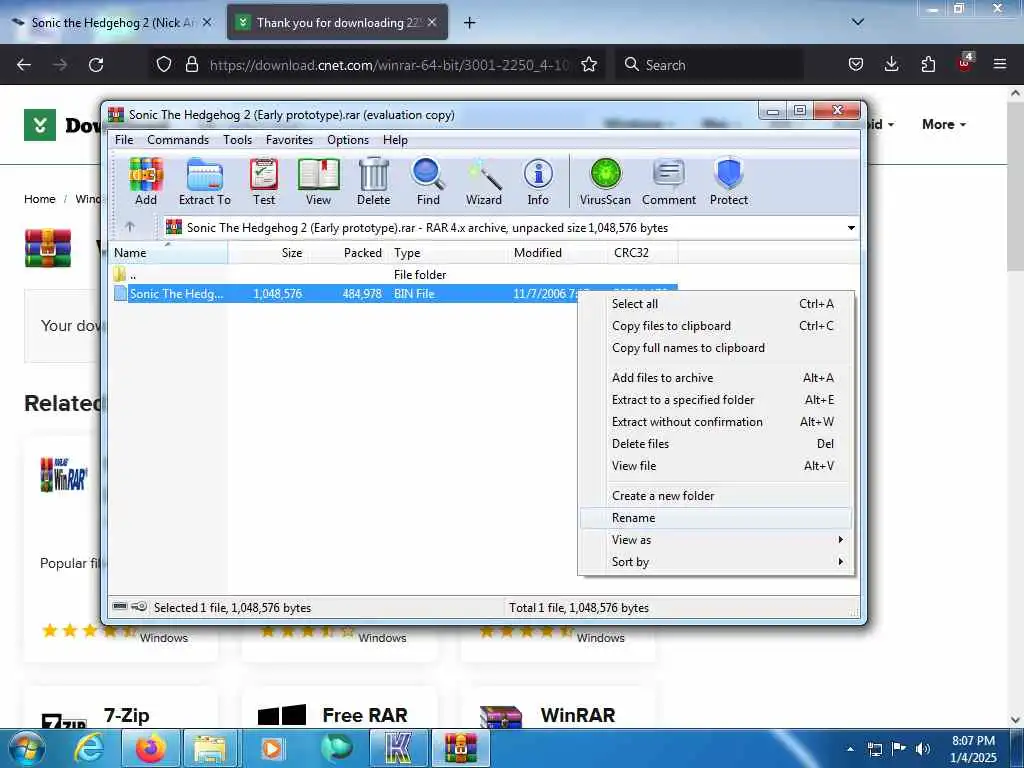Go up one folder level arrow
The width and height of the screenshot is (1024, 768).
[x=130, y=227]
